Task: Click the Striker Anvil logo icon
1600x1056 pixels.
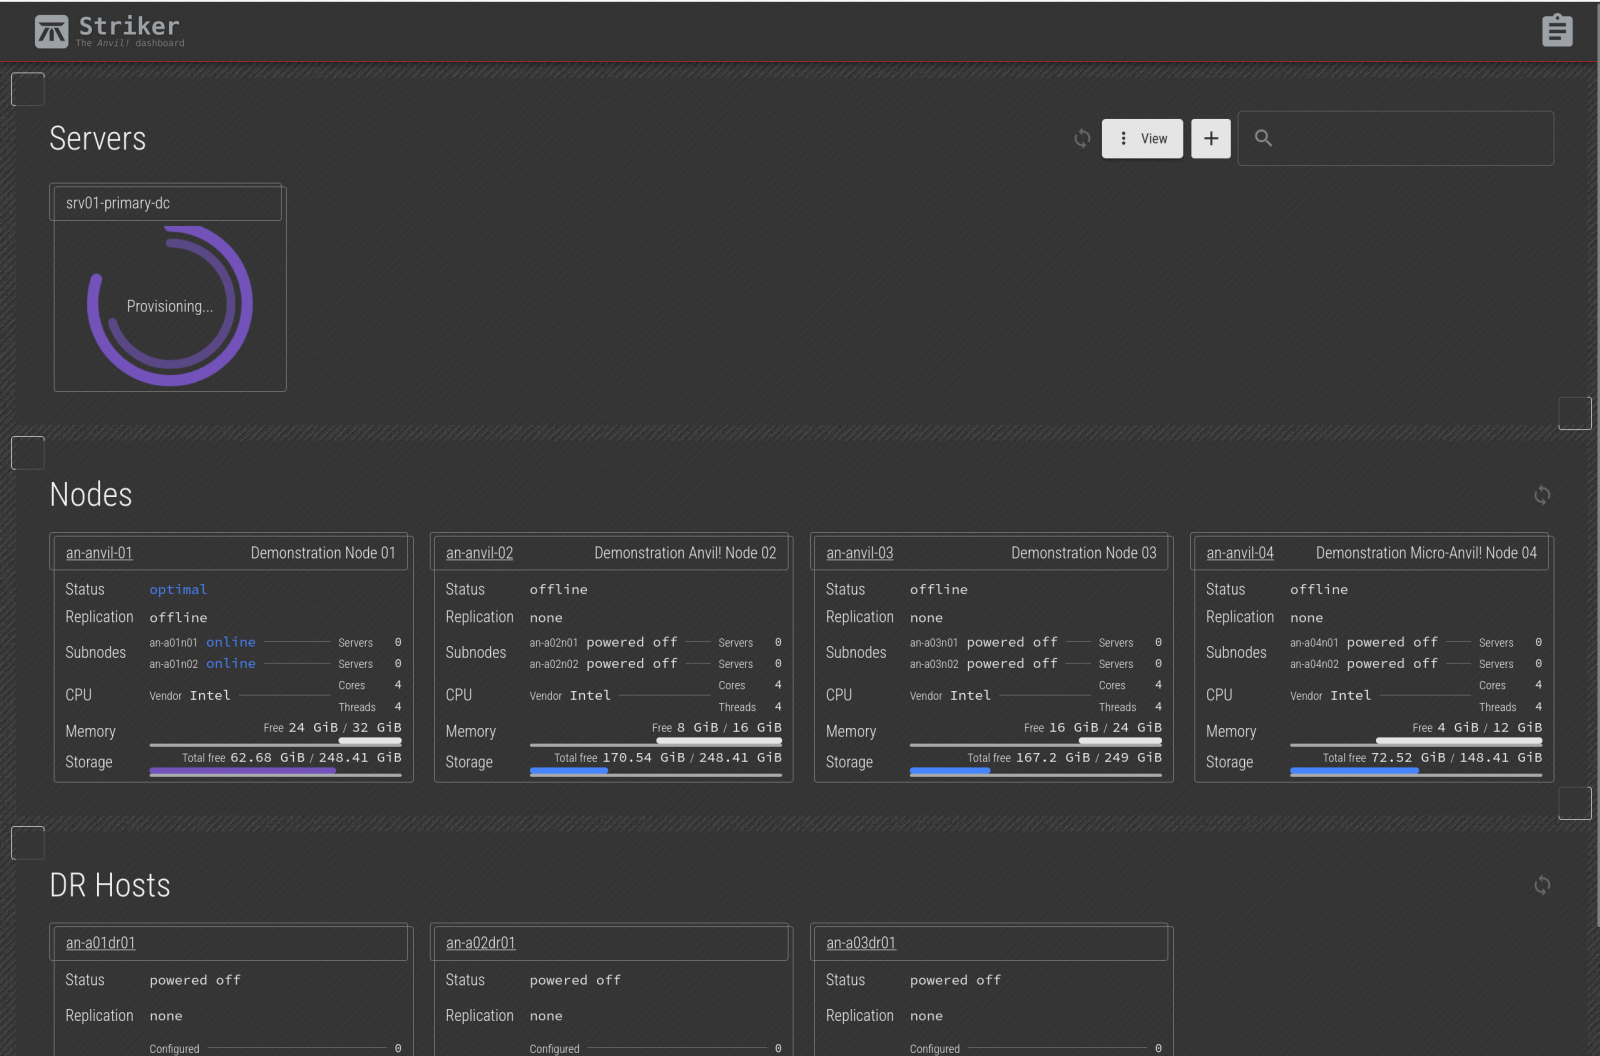Action: pos(51,31)
